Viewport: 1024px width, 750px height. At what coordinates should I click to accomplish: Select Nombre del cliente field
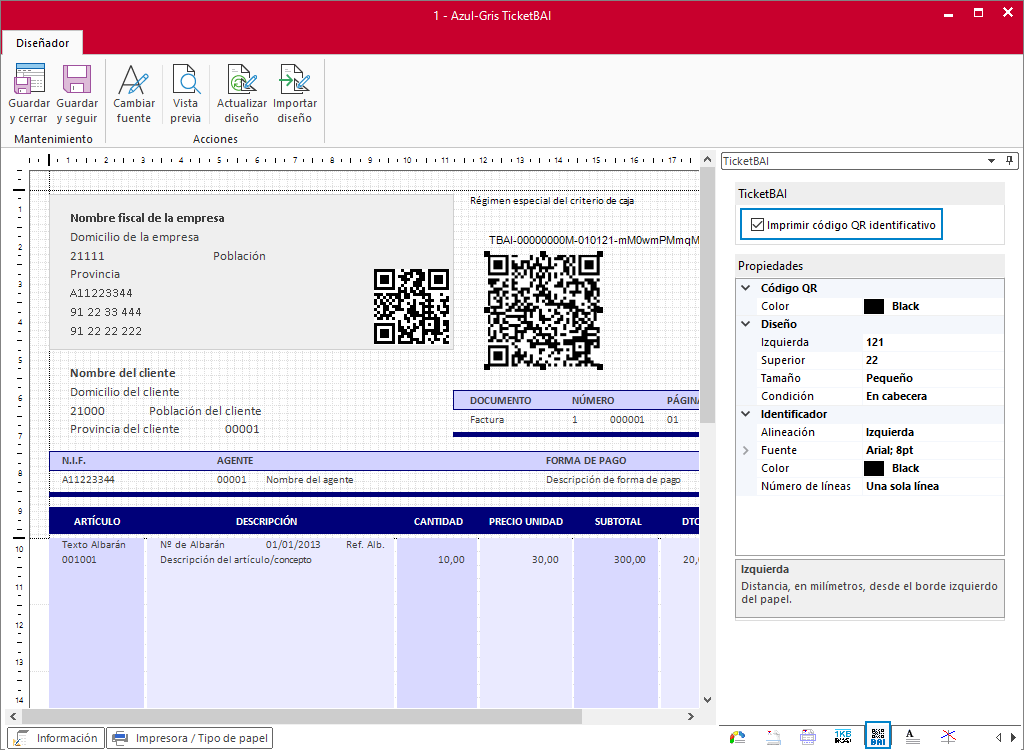click(x=123, y=373)
